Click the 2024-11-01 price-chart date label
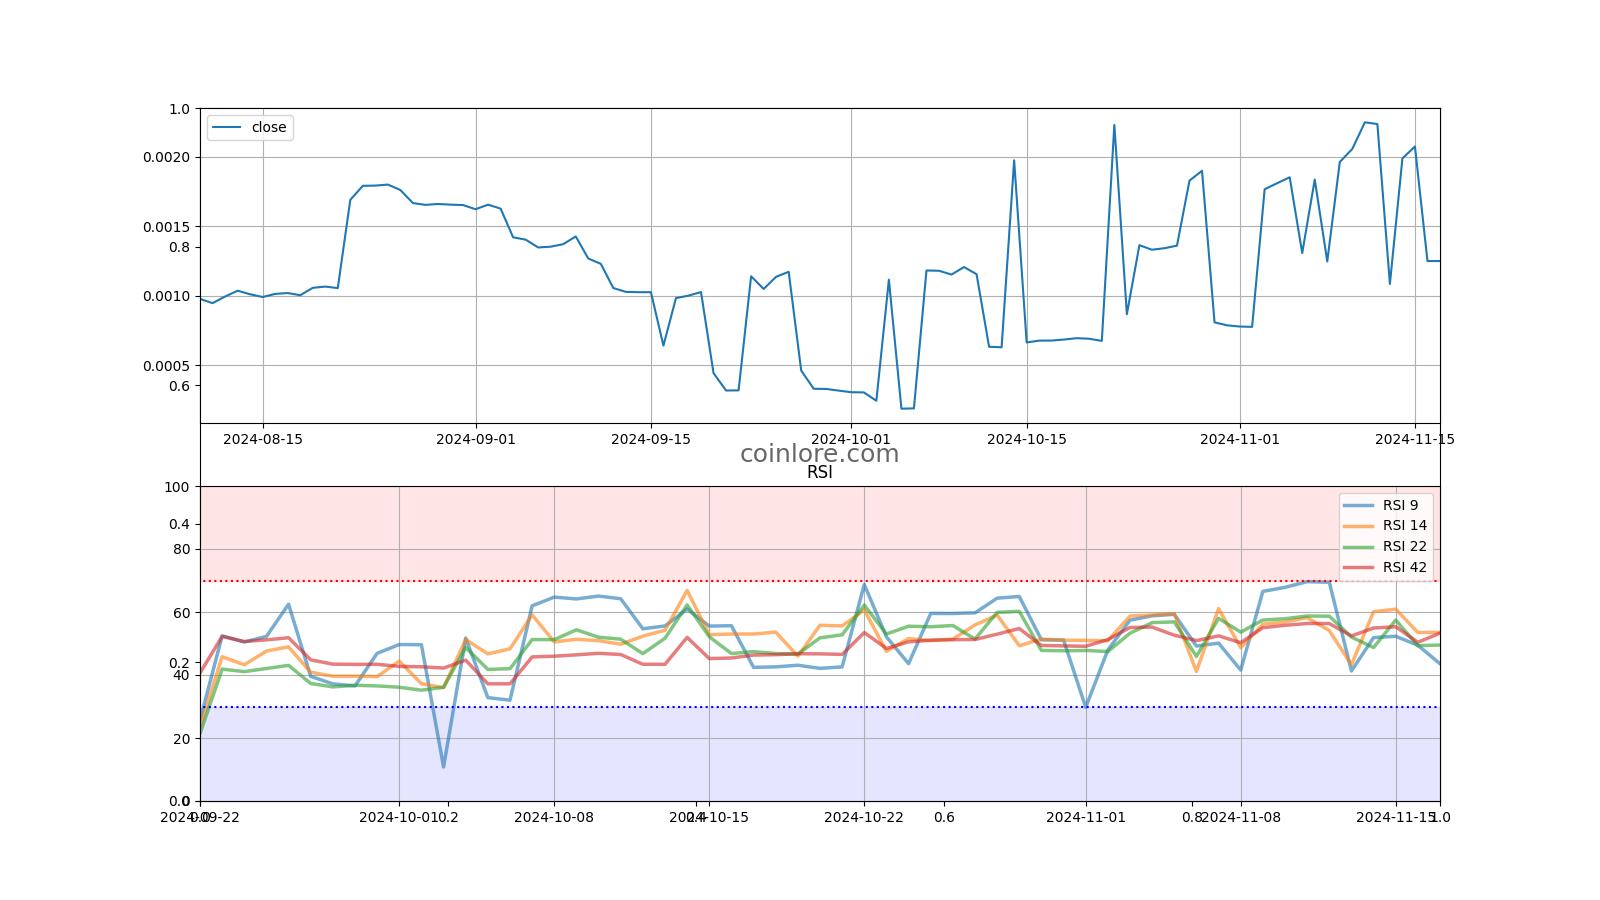 pyautogui.click(x=1240, y=439)
